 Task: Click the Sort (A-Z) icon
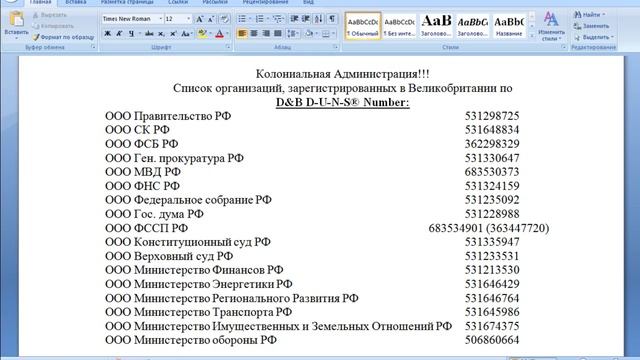pyautogui.click(x=319, y=19)
